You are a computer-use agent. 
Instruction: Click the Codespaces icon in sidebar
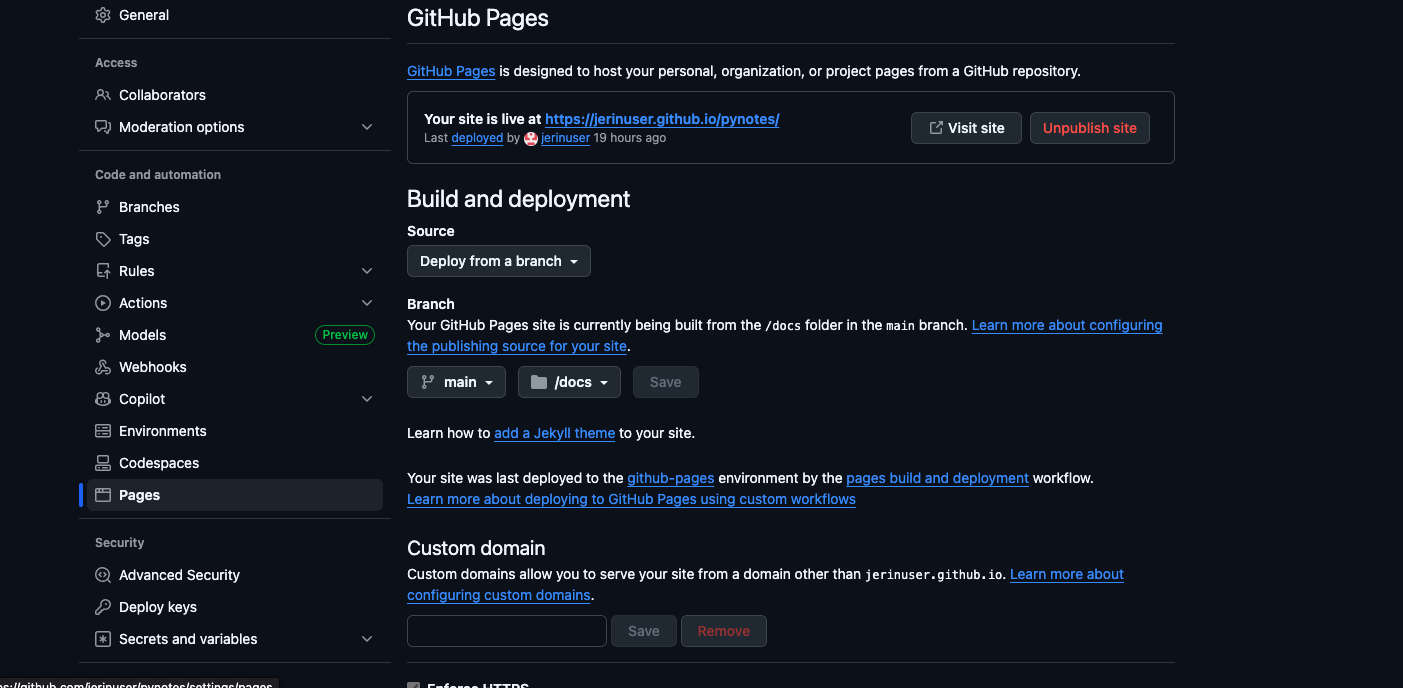pos(103,463)
